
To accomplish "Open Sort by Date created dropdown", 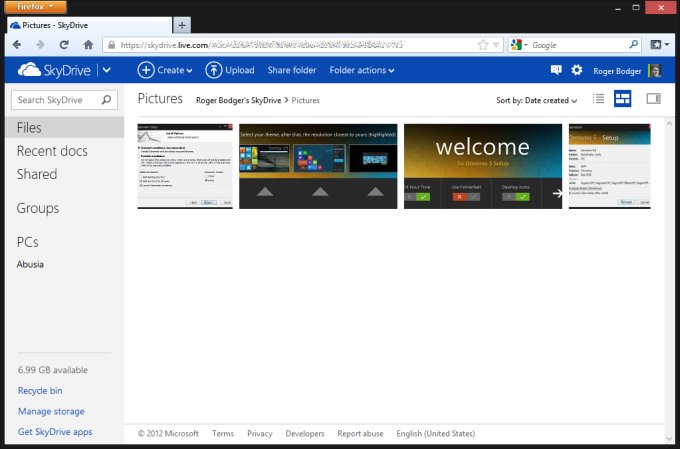I will coord(537,100).
